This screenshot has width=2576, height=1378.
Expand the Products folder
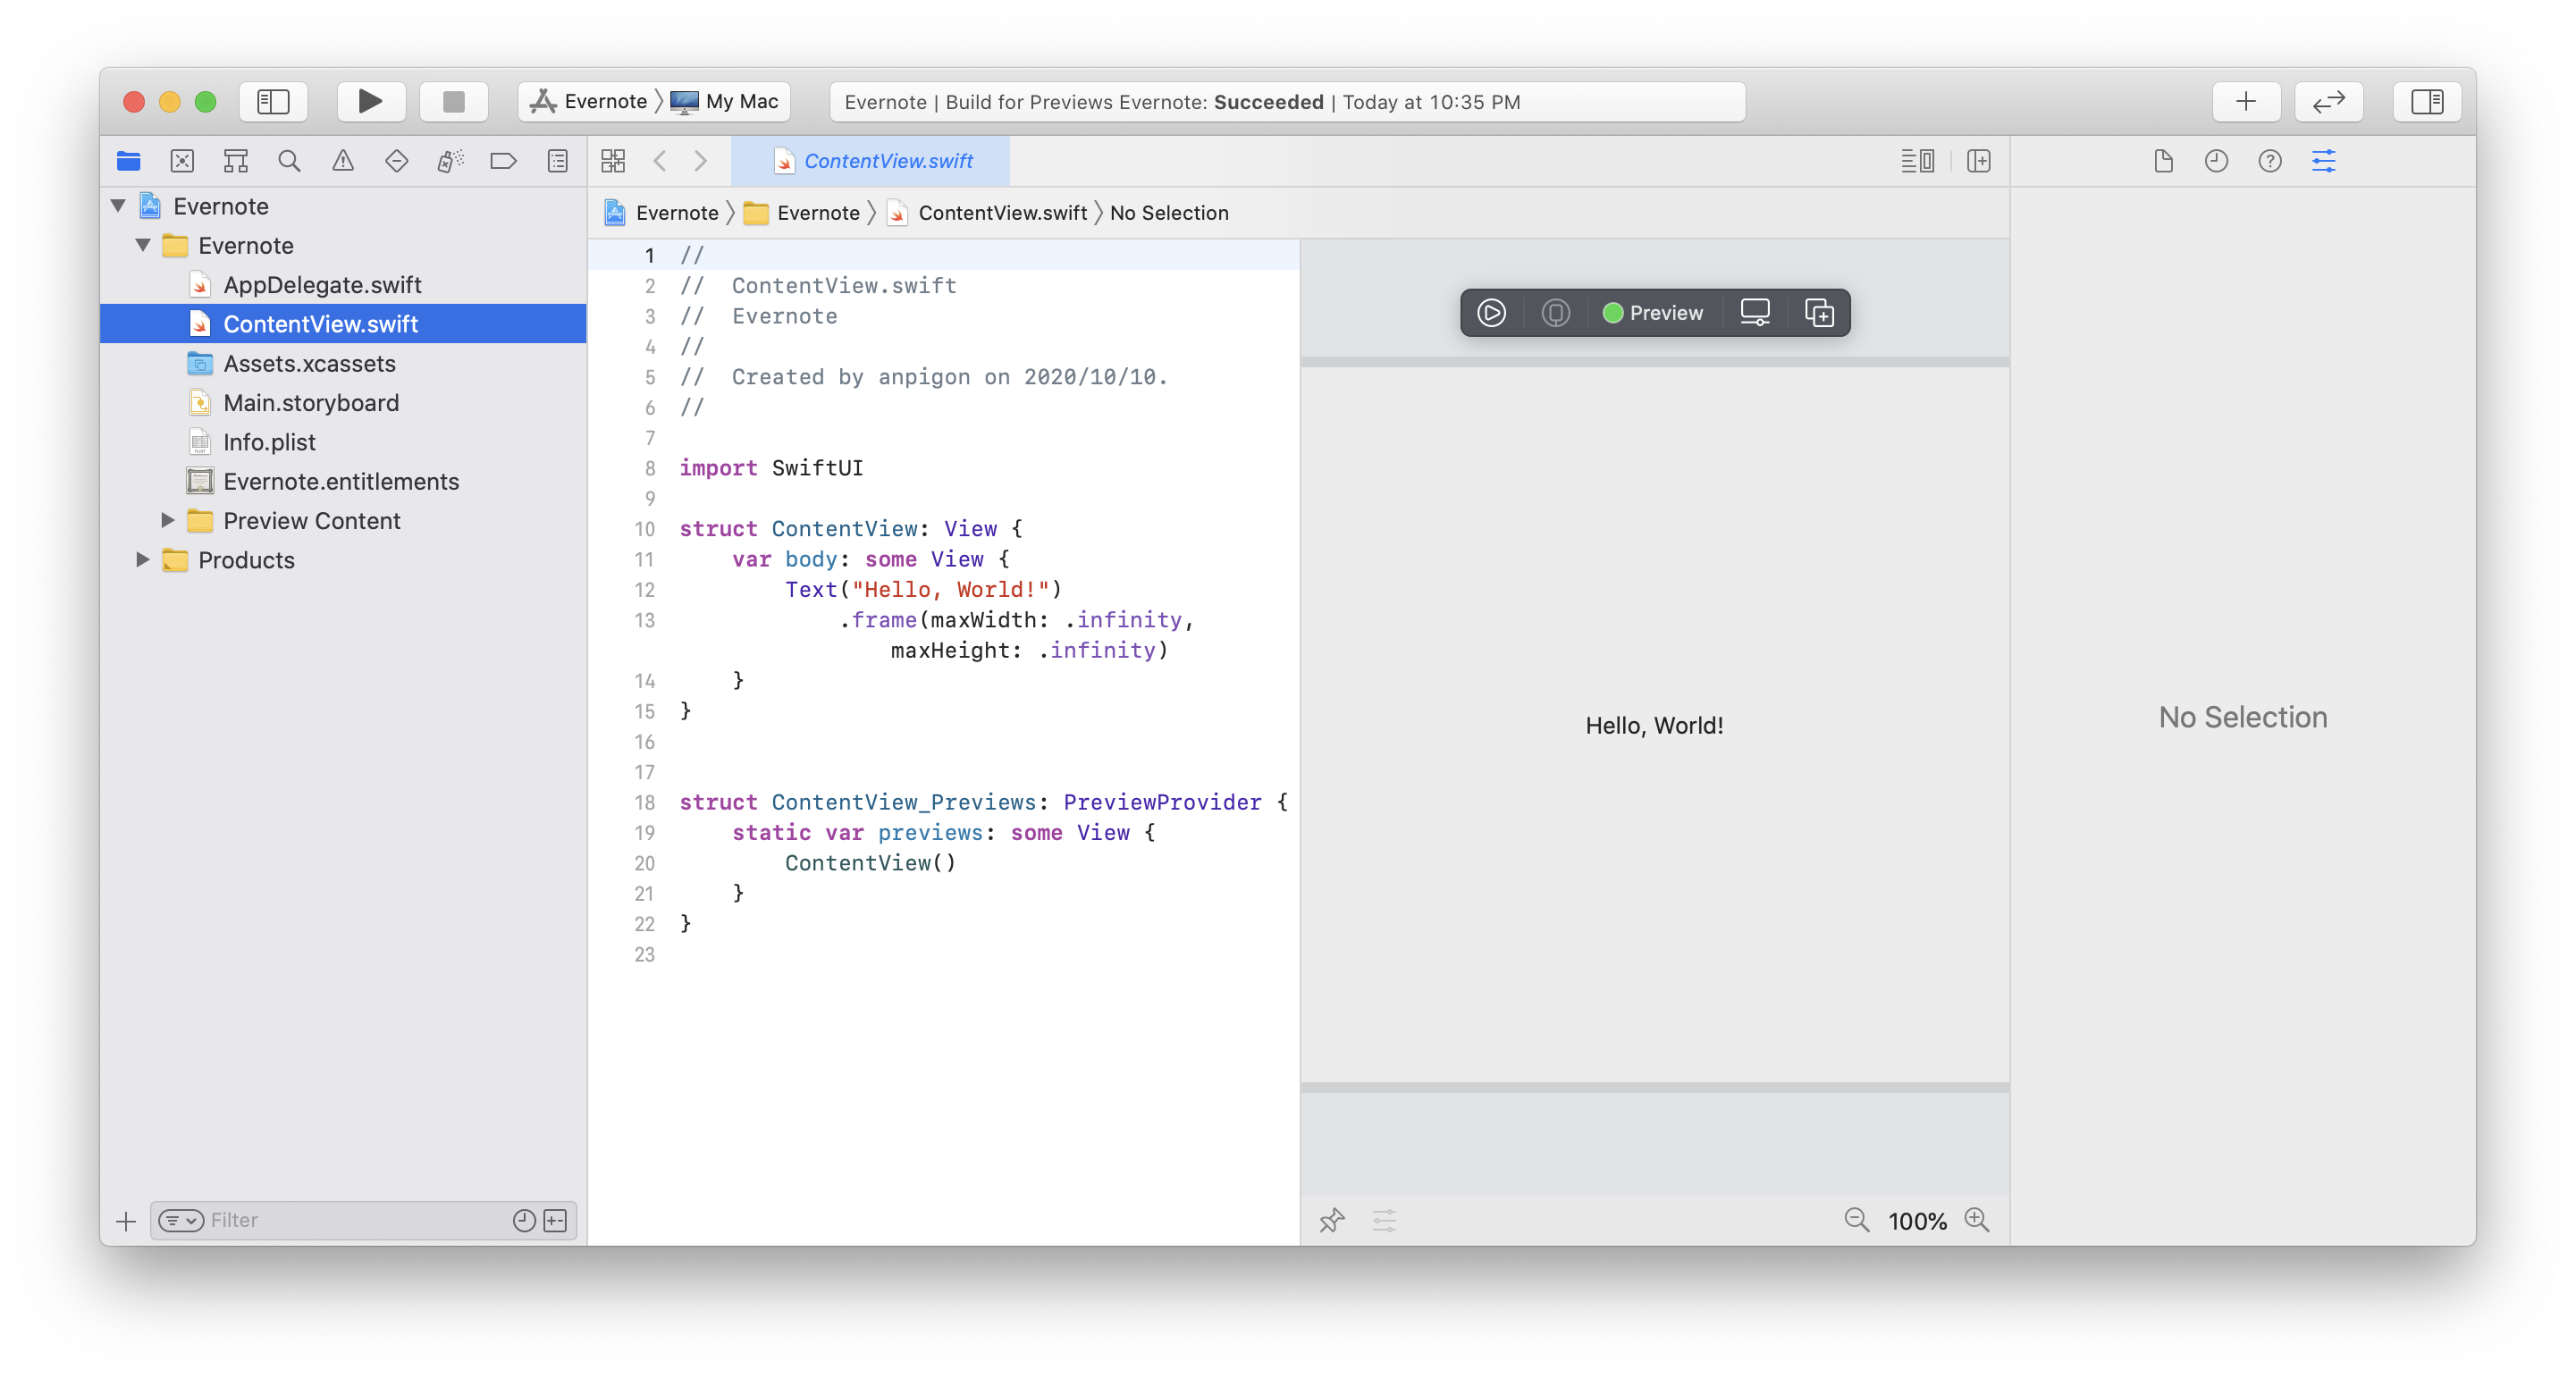[143, 560]
